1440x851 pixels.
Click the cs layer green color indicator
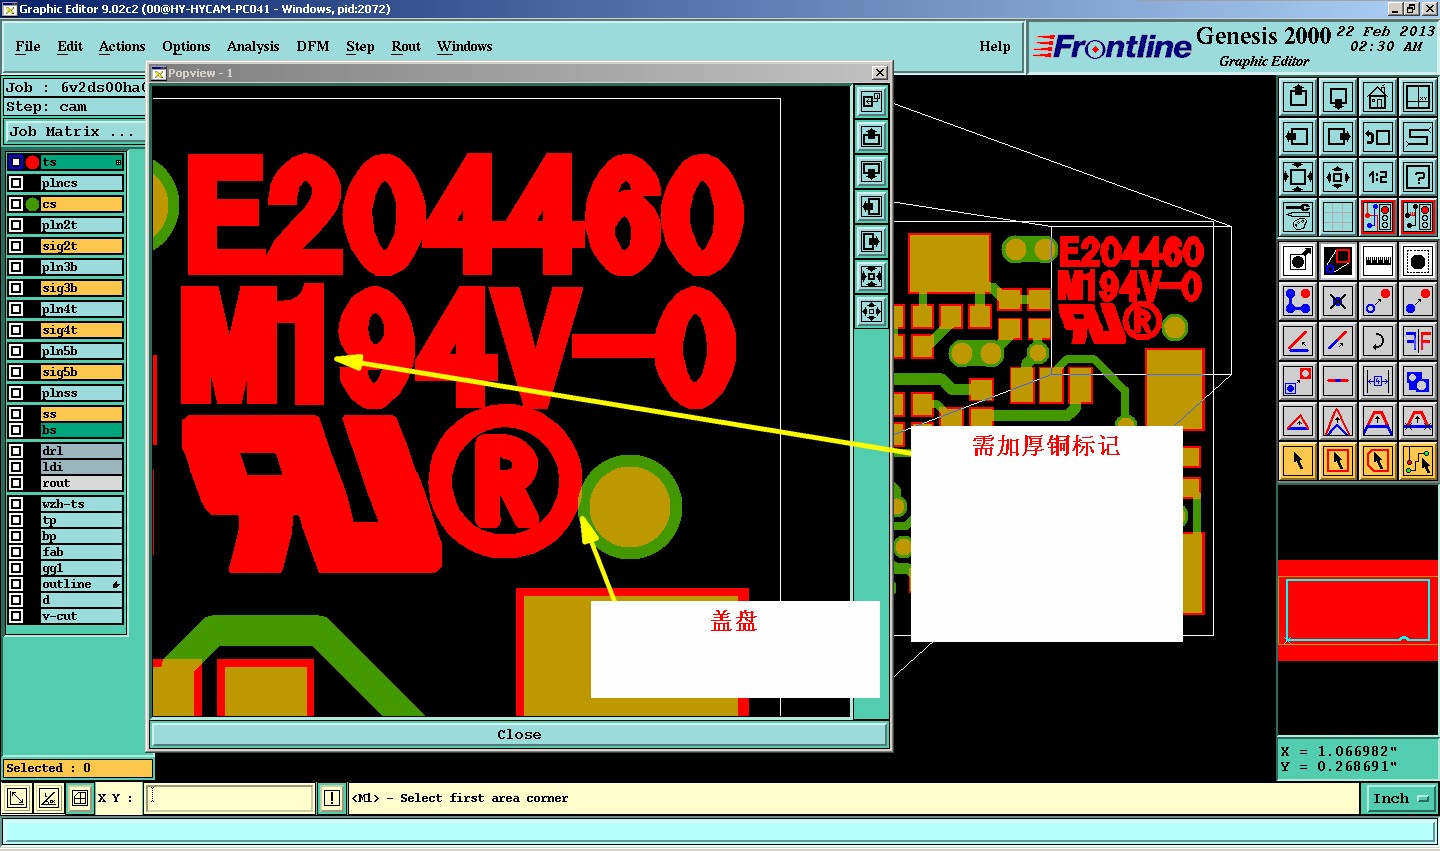tap(32, 204)
